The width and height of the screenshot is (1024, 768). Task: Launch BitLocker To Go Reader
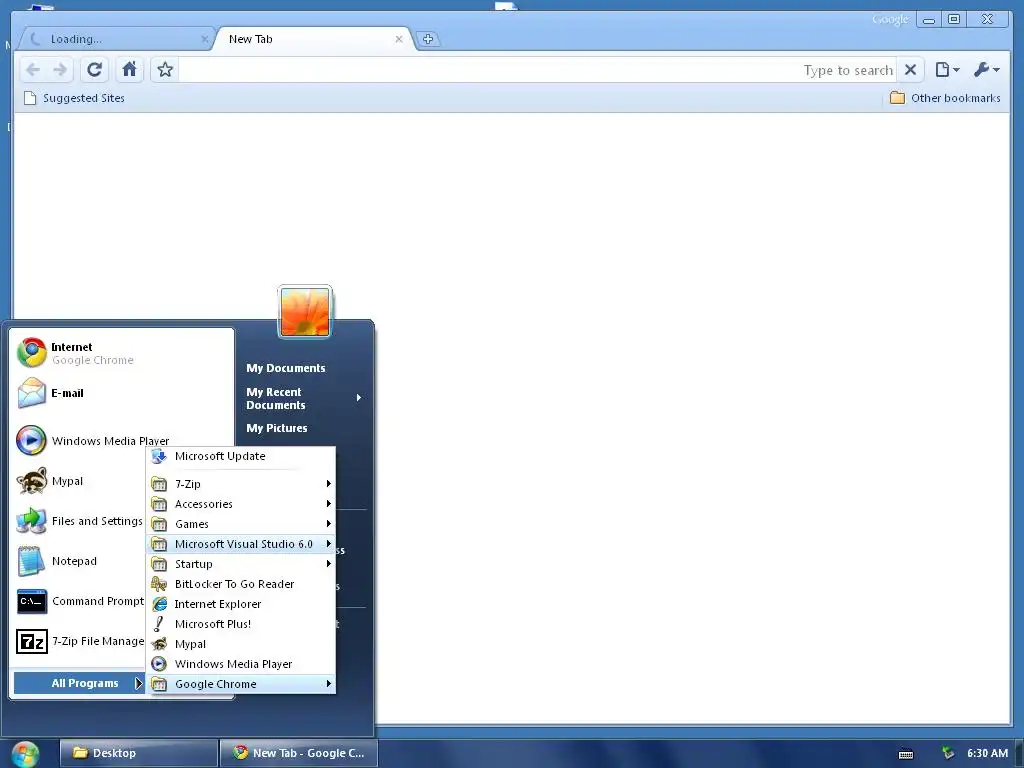pos(241,584)
